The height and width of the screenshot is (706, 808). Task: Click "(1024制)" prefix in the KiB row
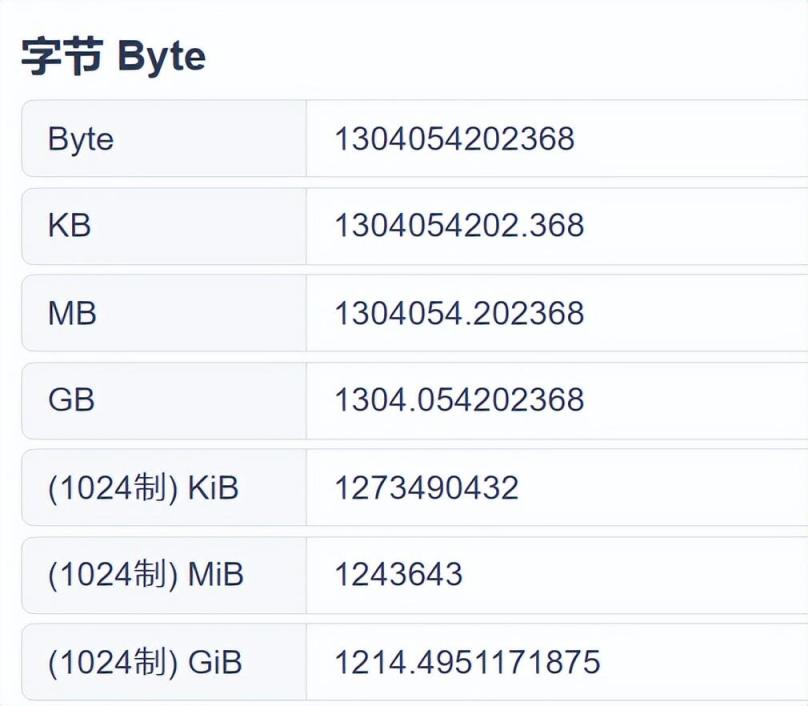click(x=112, y=488)
